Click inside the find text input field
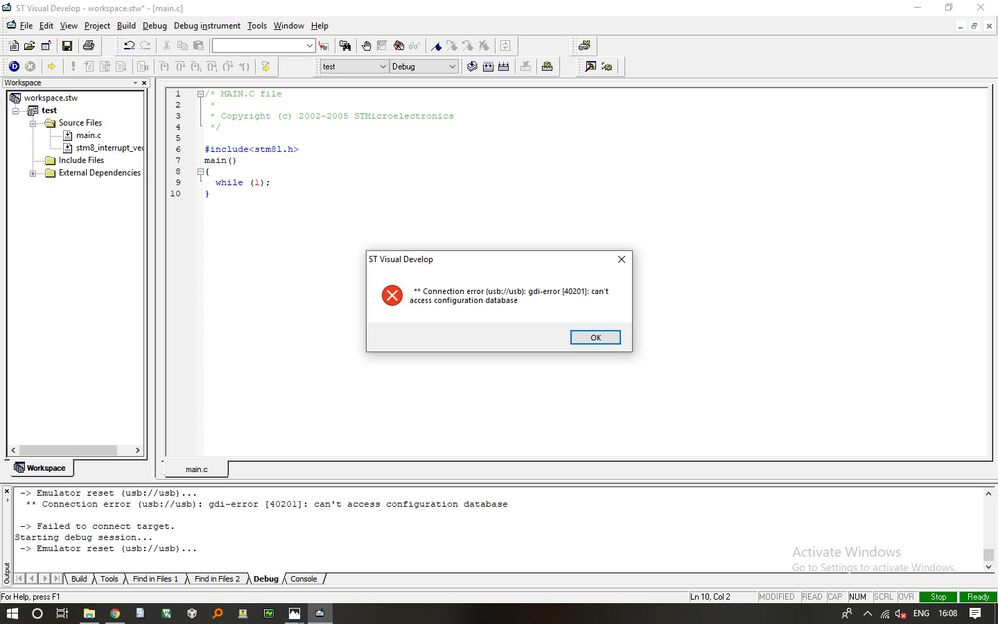The image size is (998, 624). pos(258,46)
